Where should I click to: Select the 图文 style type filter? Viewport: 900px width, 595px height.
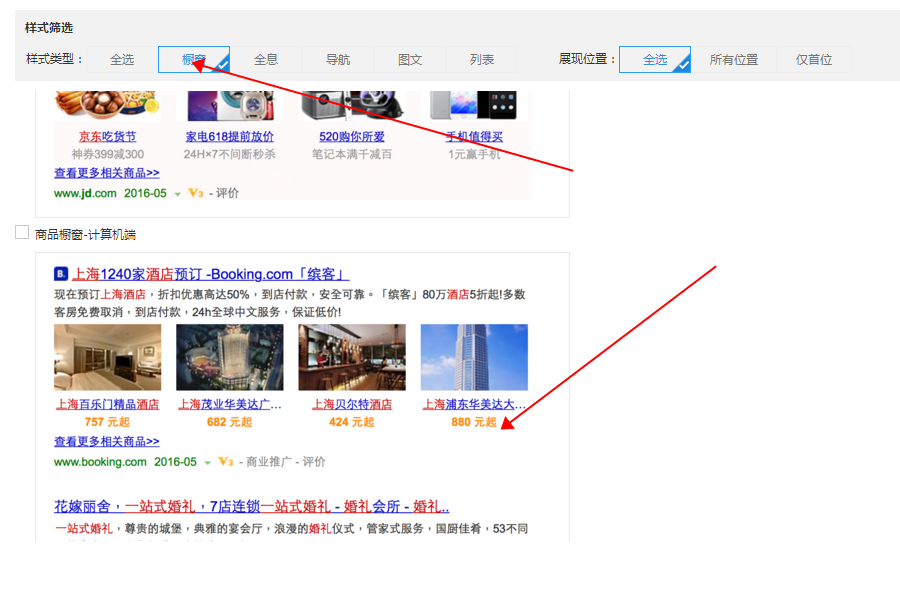click(x=410, y=60)
